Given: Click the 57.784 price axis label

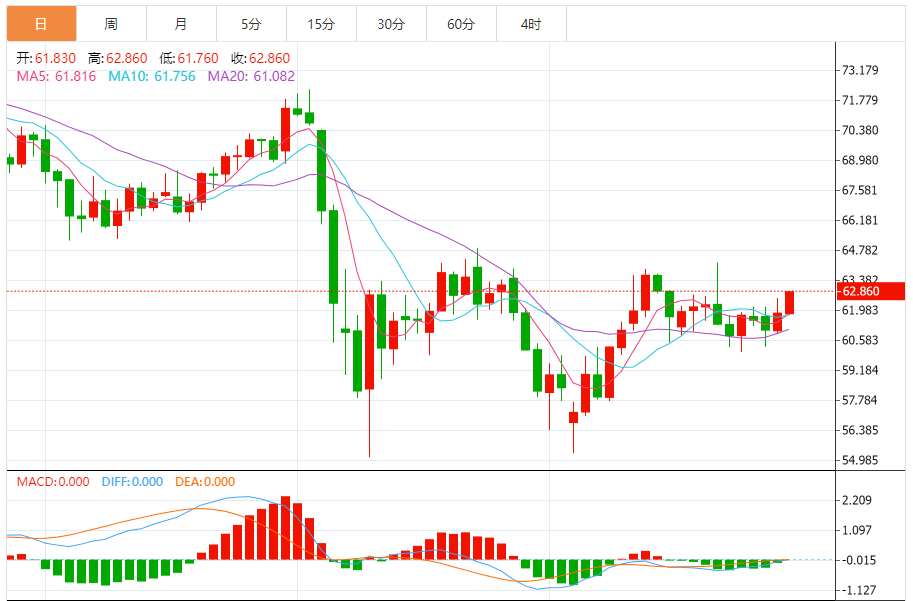Looking at the screenshot, I should tap(860, 400).
